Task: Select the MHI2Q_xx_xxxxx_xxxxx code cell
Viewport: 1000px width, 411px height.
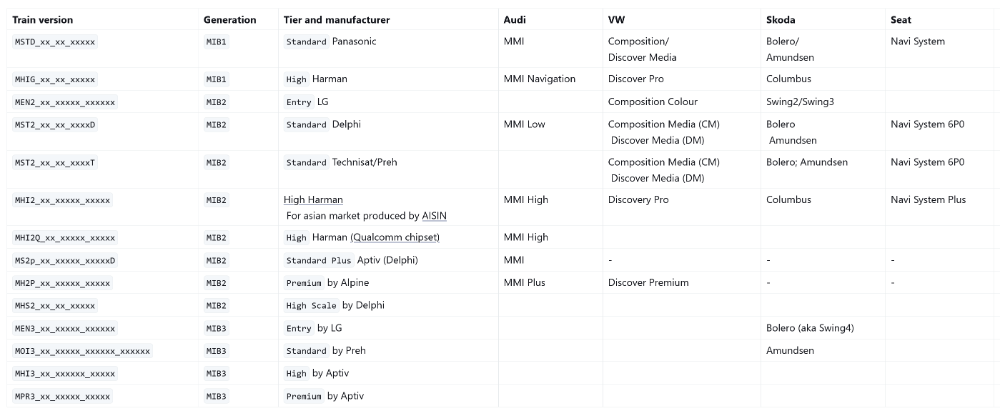Action: coord(65,238)
